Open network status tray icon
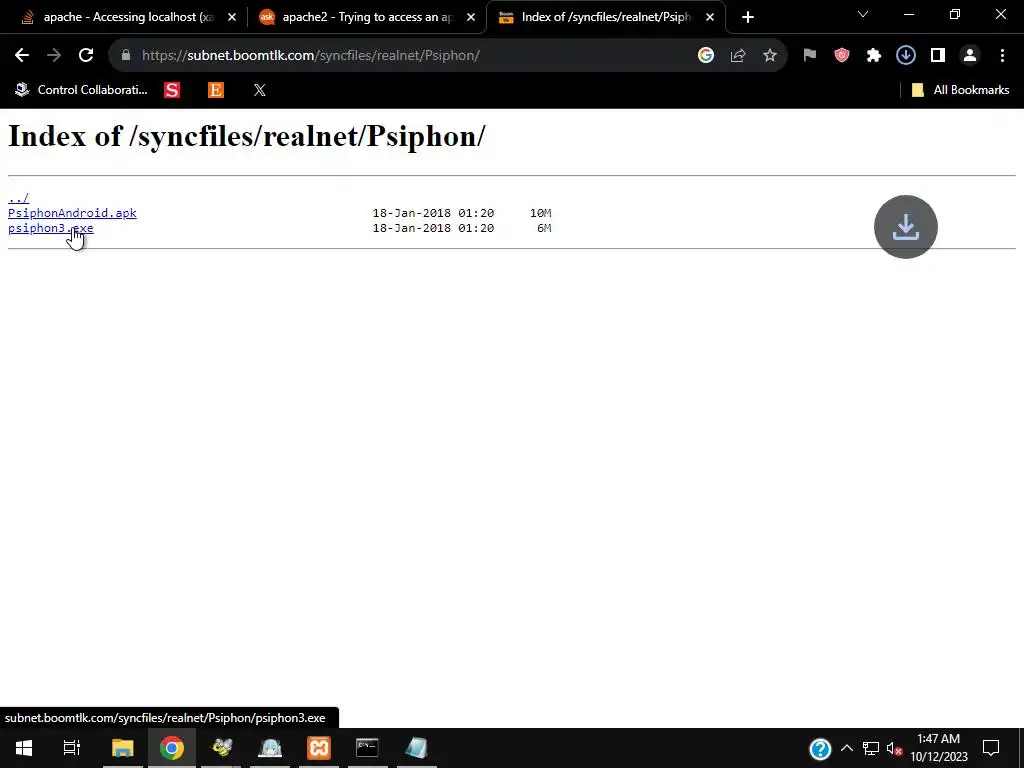The height and width of the screenshot is (768, 1024). 871,748
